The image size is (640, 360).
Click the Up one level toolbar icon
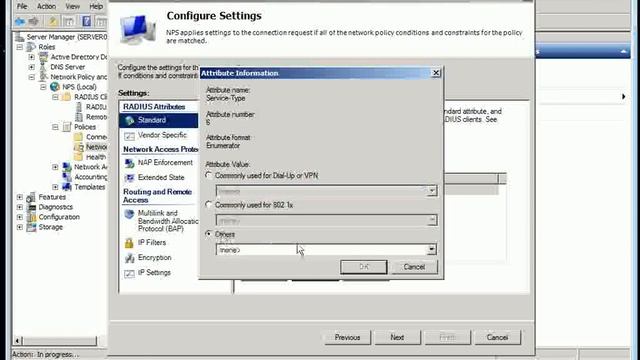[x=52, y=21]
